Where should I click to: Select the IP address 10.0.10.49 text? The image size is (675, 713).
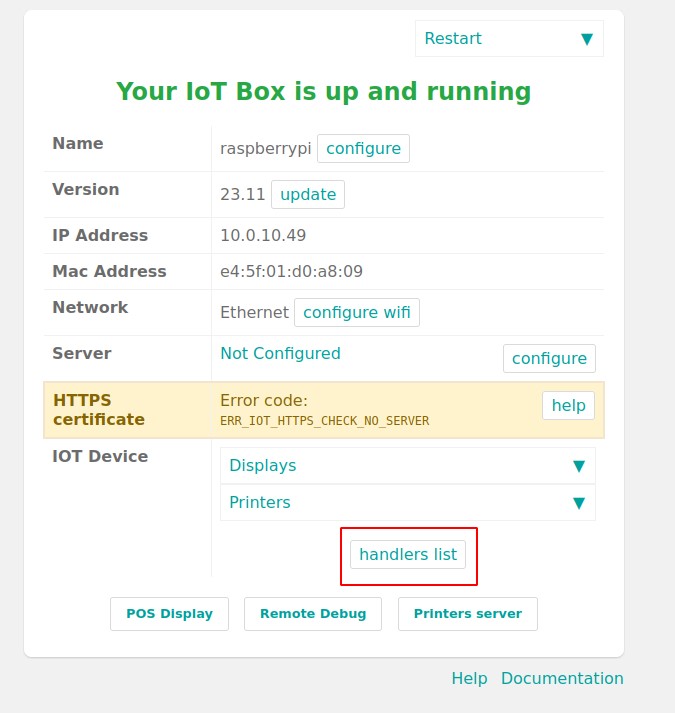coord(263,236)
